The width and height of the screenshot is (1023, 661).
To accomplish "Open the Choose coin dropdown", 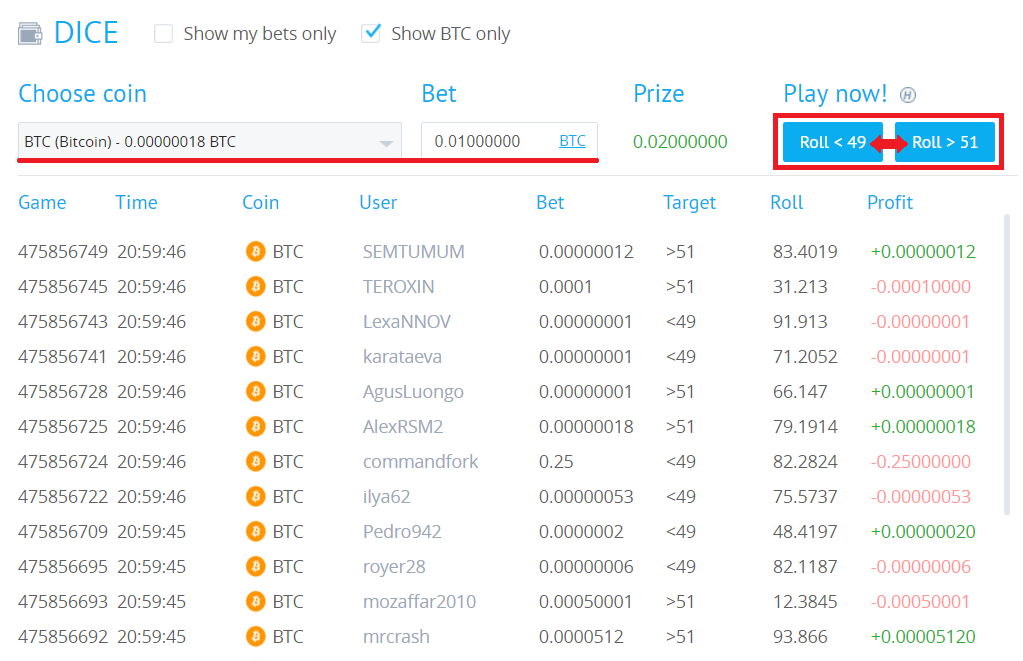I will pos(209,142).
